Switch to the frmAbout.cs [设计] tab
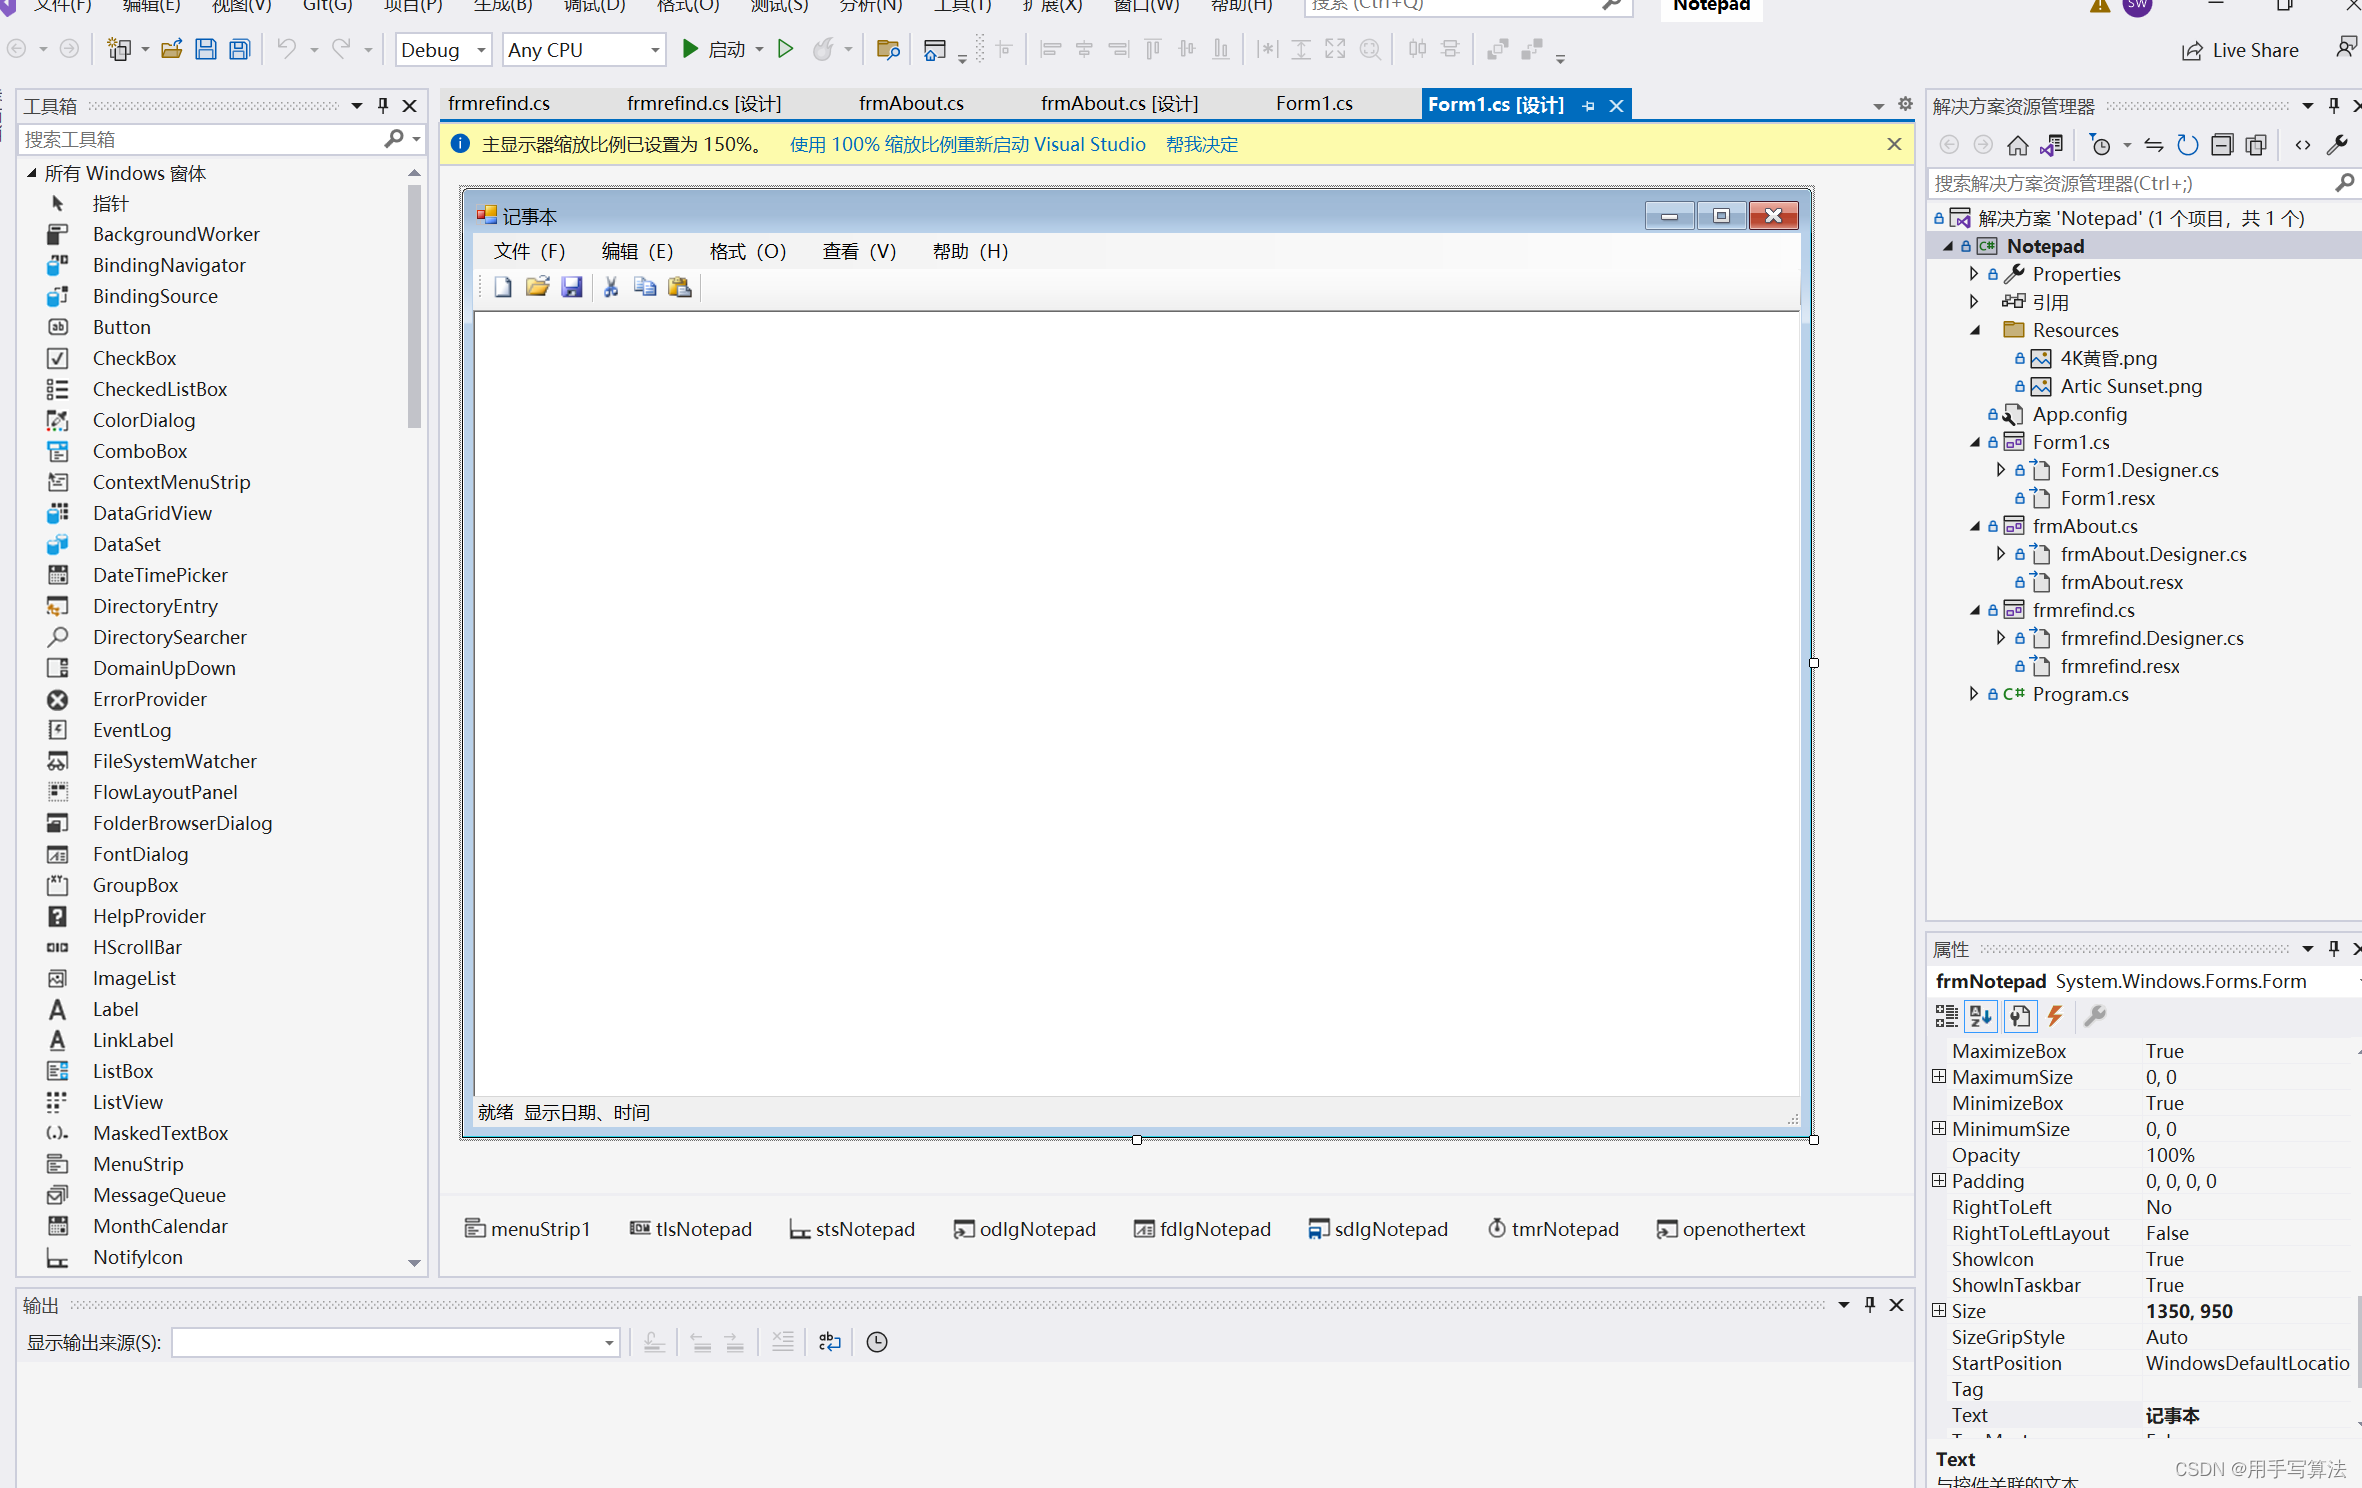The image size is (2362, 1488). click(1119, 104)
